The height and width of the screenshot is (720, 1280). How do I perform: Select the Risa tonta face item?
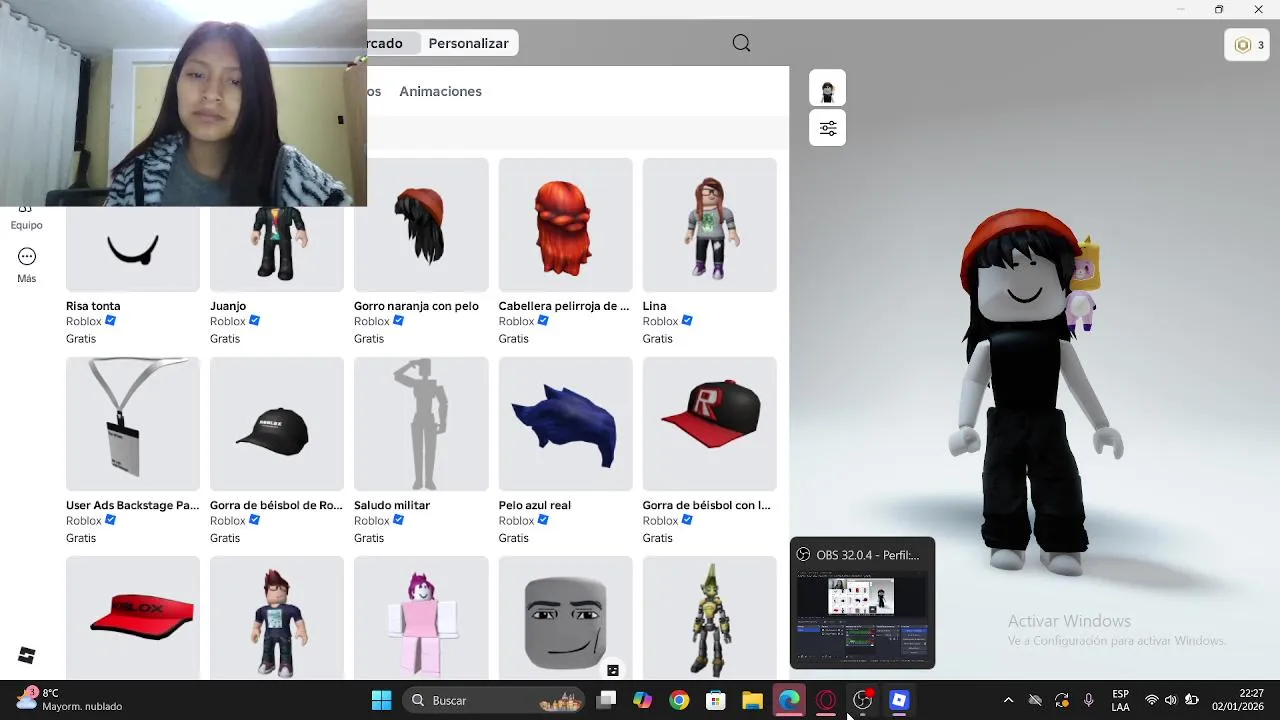[133, 249]
